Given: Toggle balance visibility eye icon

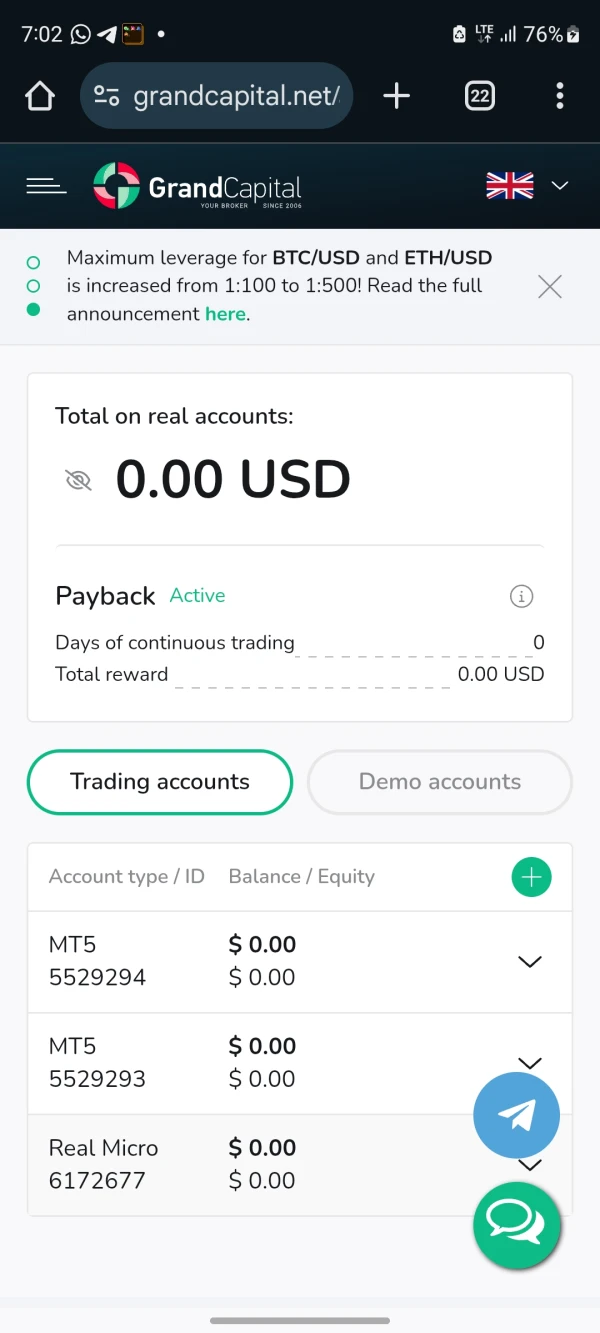Looking at the screenshot, I should [78, 481].
